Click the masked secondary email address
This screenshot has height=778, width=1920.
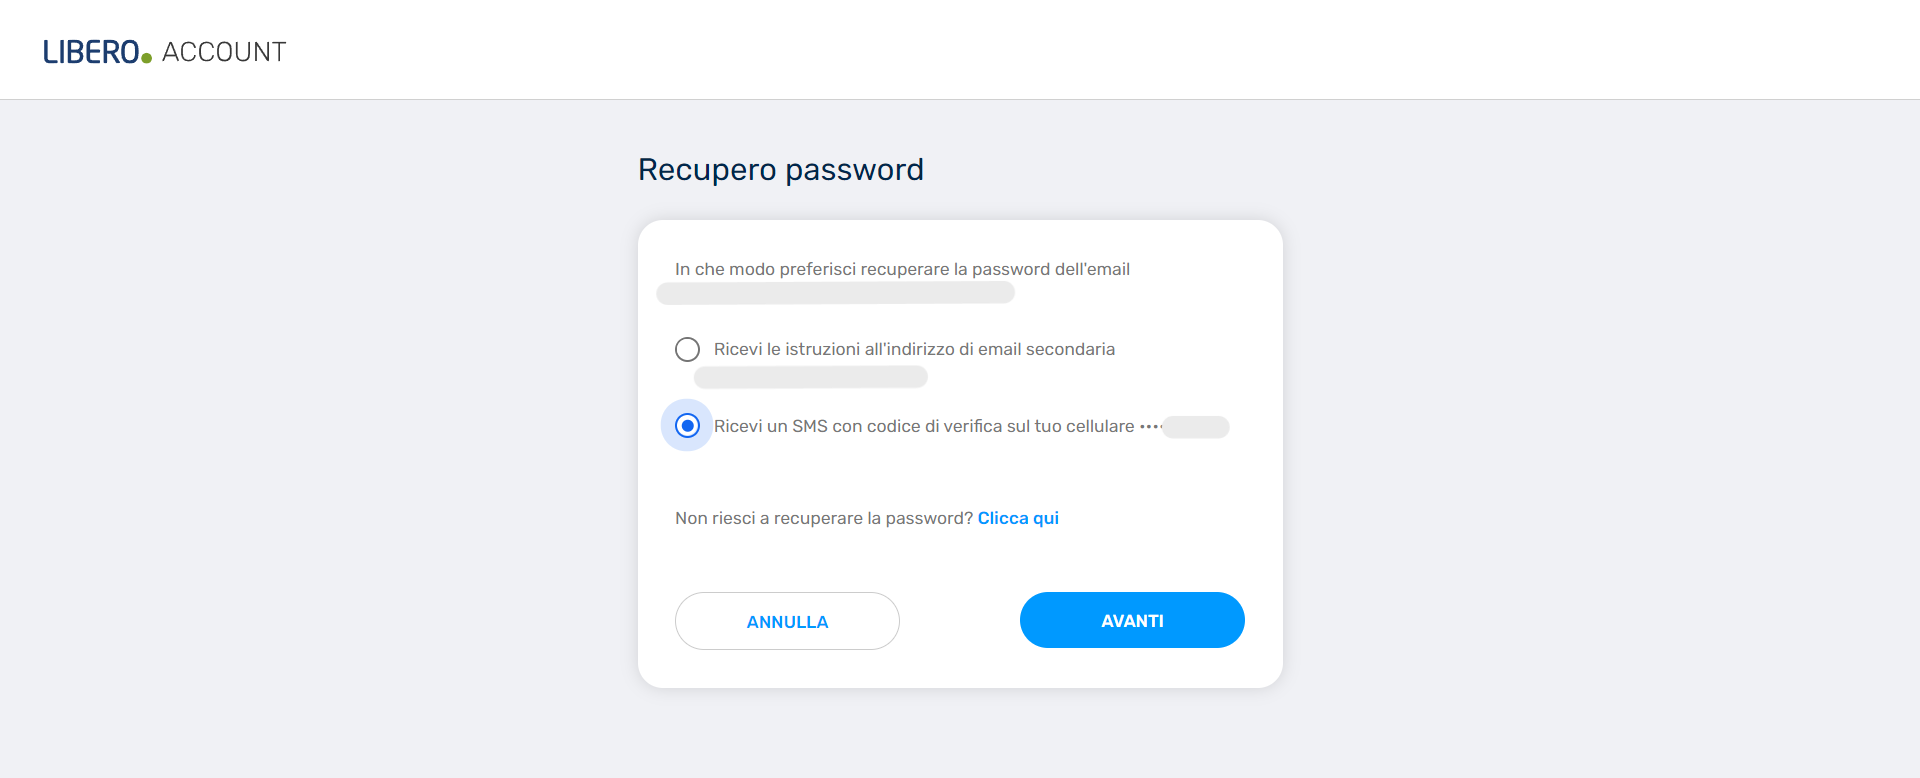click(x=809, y=377)
